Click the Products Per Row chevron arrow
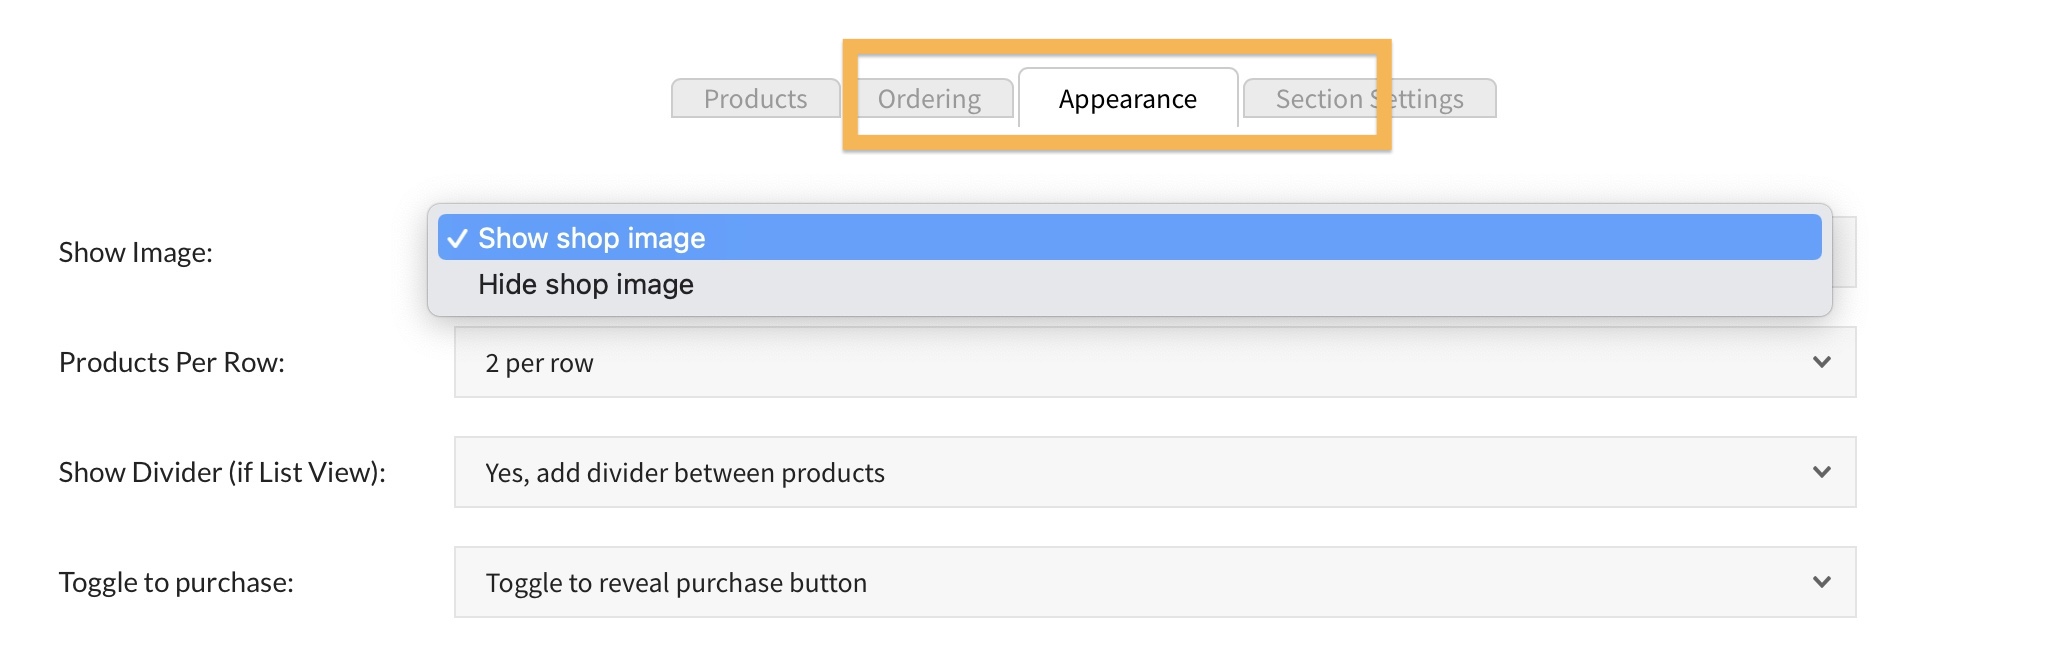Image resolution: width=2068 pixels, height=664 pixels. point(1821,362)
